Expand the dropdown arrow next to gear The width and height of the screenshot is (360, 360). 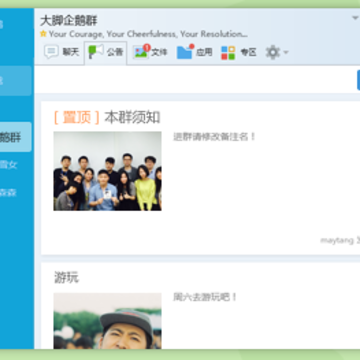coord(286,52)
